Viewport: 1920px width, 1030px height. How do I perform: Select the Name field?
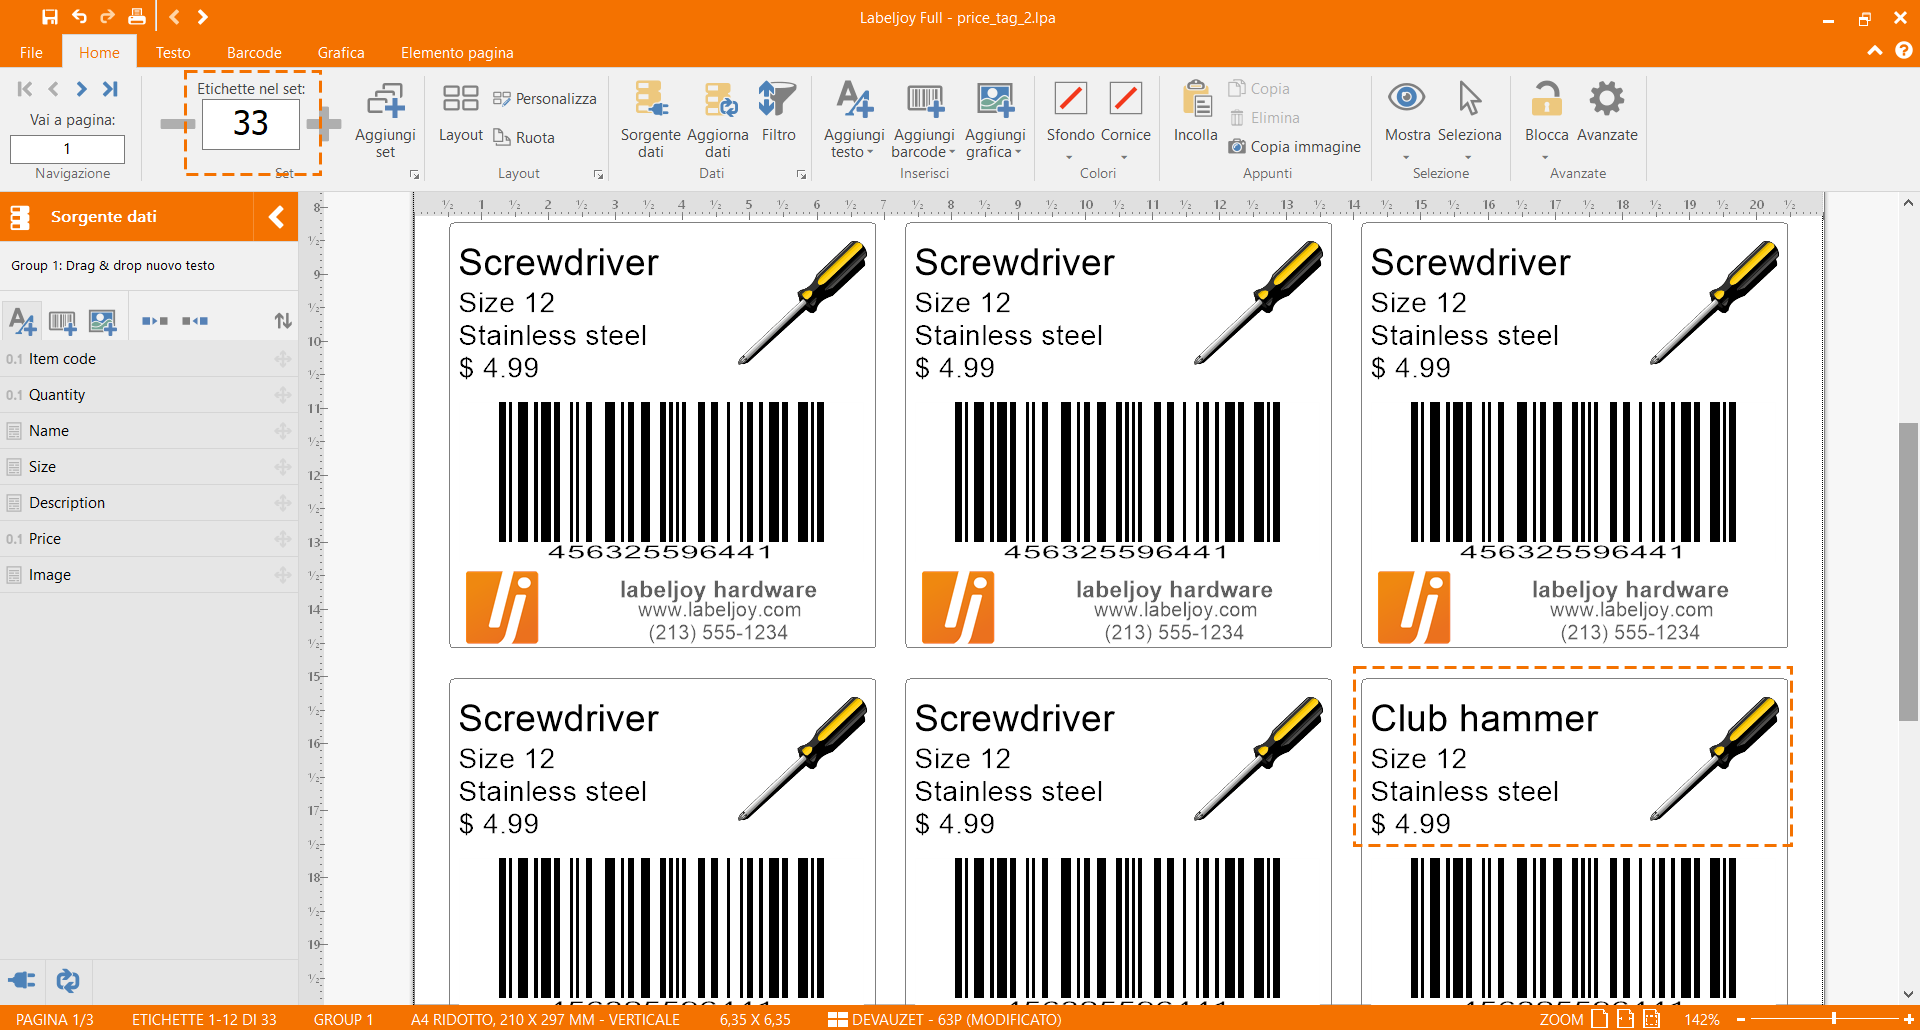(x=149, y=431)
